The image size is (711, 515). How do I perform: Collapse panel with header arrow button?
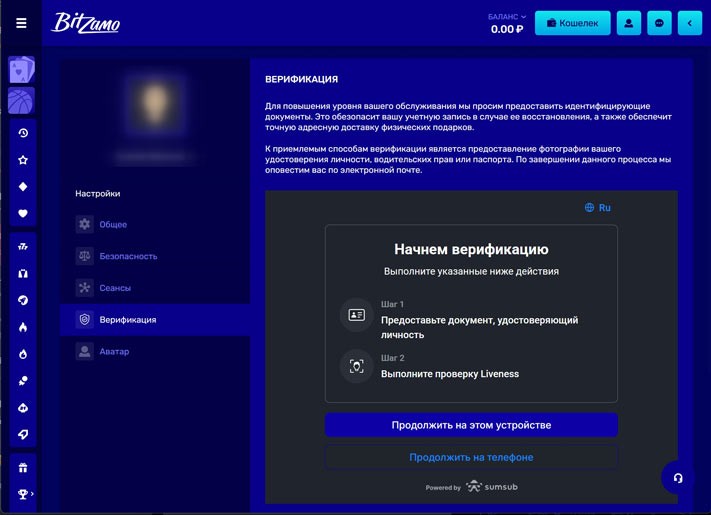click(x=690, y=23)
